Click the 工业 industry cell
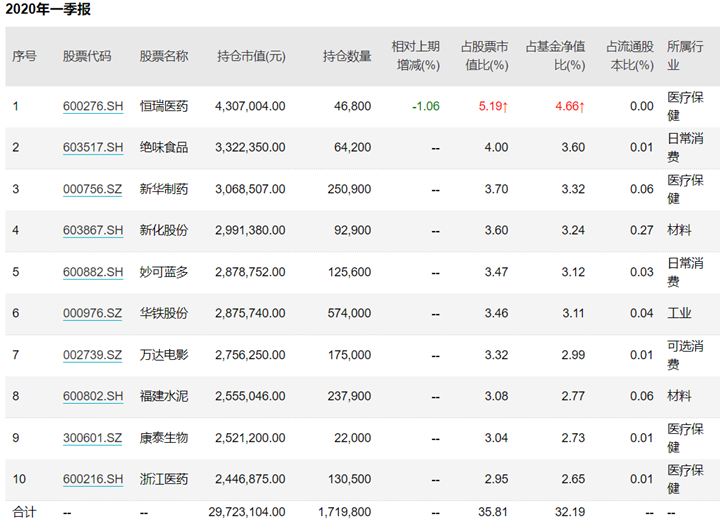Viewport: 720px width, 523px height. (679, 313)
